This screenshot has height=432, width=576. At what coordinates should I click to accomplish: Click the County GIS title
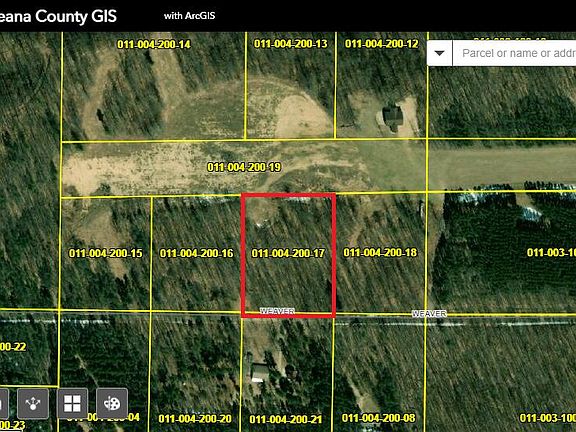tap(58, 16)
